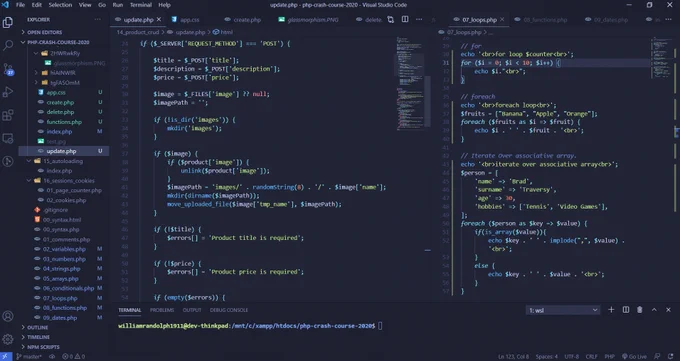Change PHP language mode in status bar

tap(609, 357)
